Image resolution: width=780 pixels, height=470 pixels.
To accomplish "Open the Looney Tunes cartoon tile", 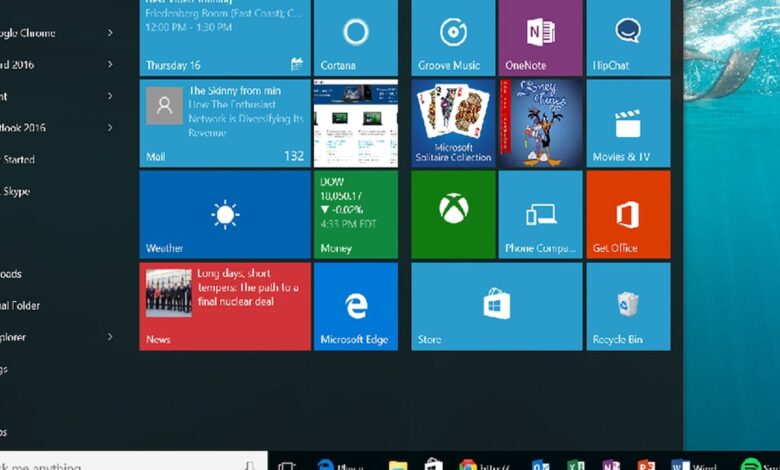I will click(540, 123).
